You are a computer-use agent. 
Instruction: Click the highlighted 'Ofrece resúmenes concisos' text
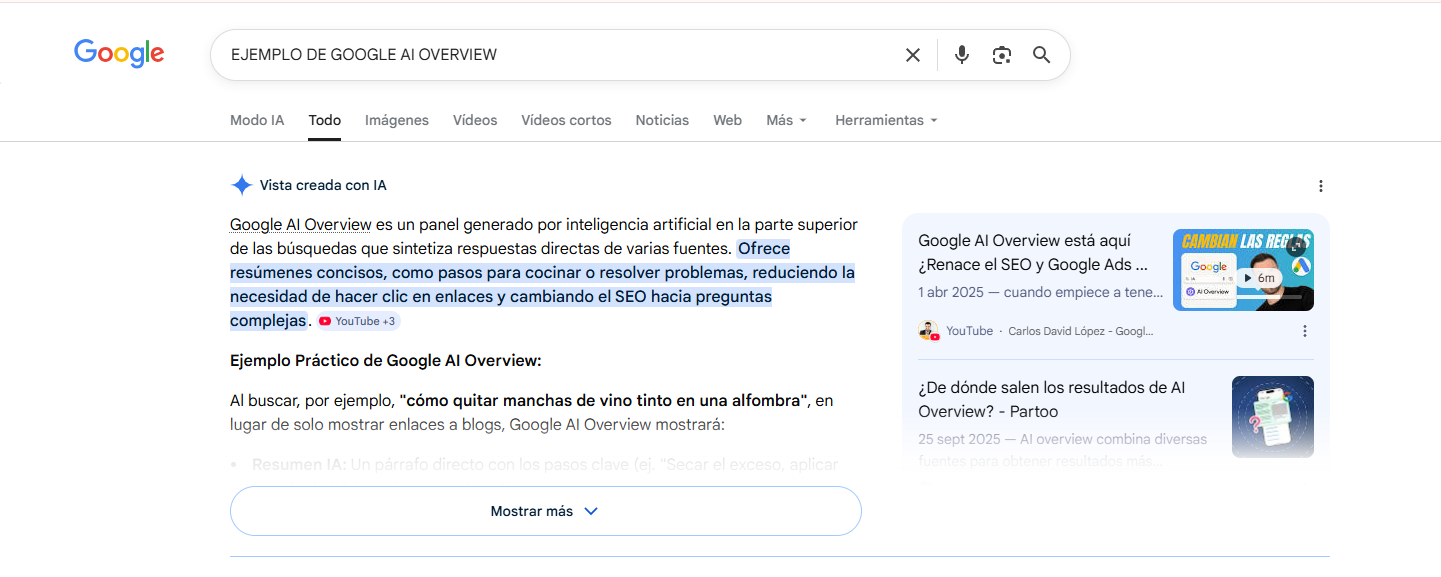[x=542, y=285]
